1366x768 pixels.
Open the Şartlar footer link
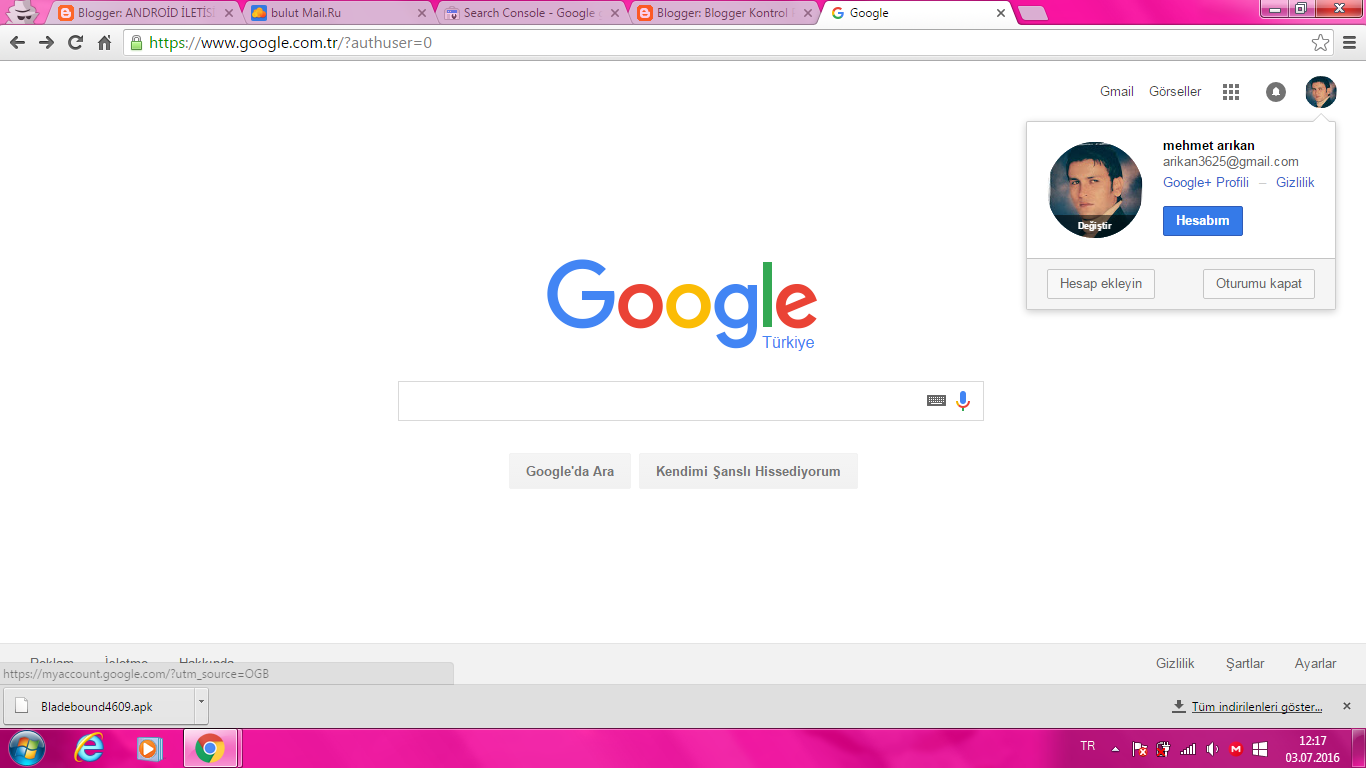1245,663
